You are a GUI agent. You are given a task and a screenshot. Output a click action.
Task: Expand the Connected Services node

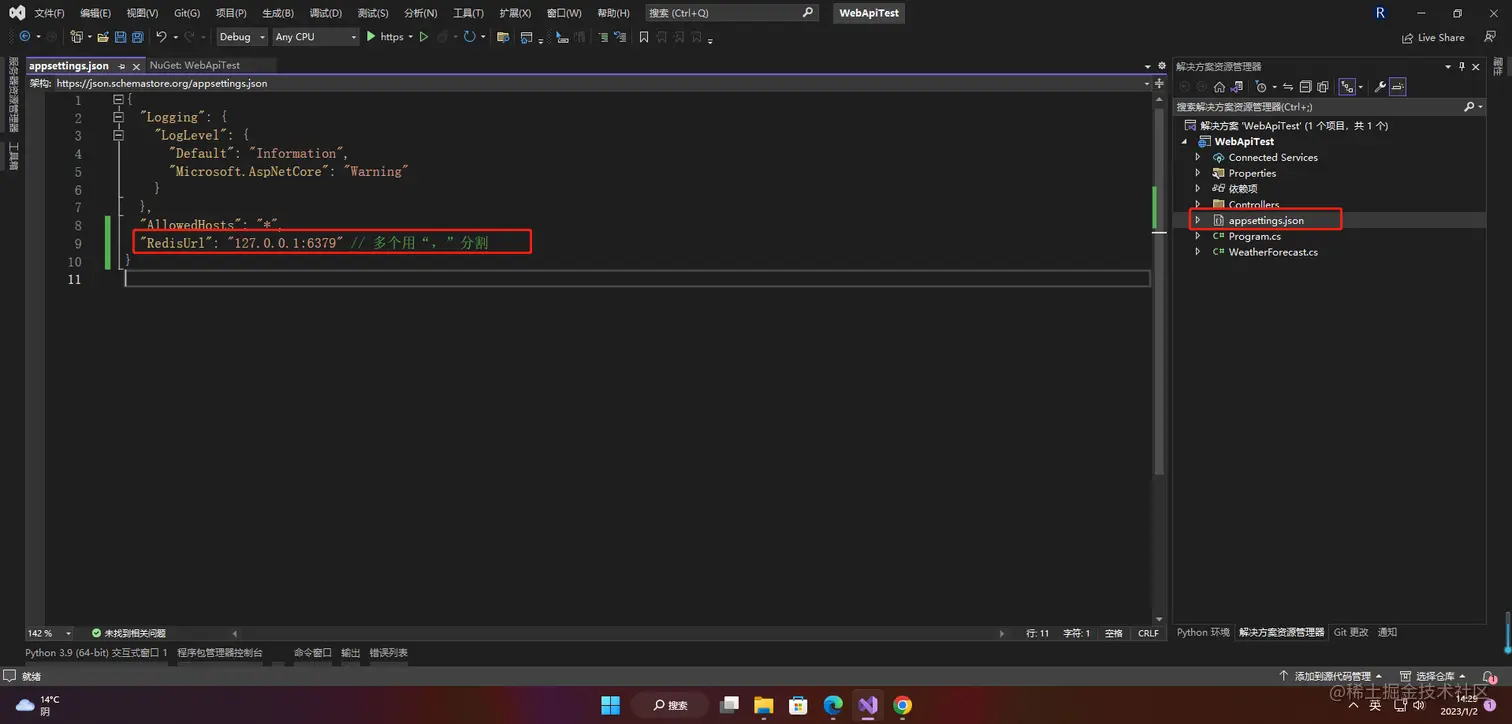(x=1198, y=157)
